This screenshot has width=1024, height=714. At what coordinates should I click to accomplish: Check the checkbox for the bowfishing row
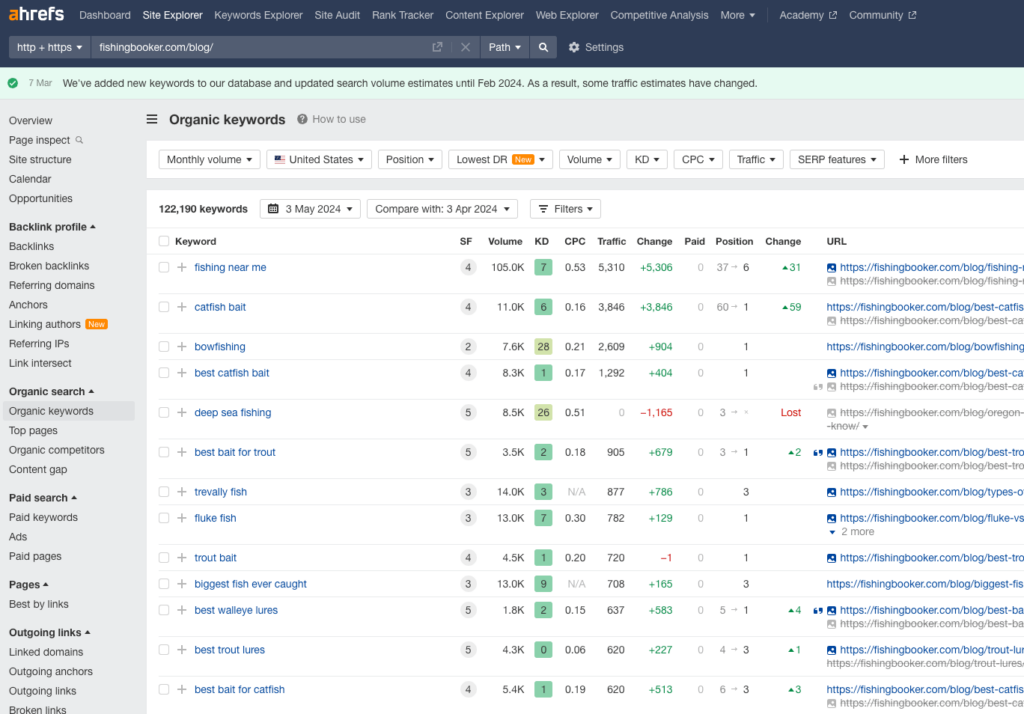pyautogui.click(x=164, y=346)
